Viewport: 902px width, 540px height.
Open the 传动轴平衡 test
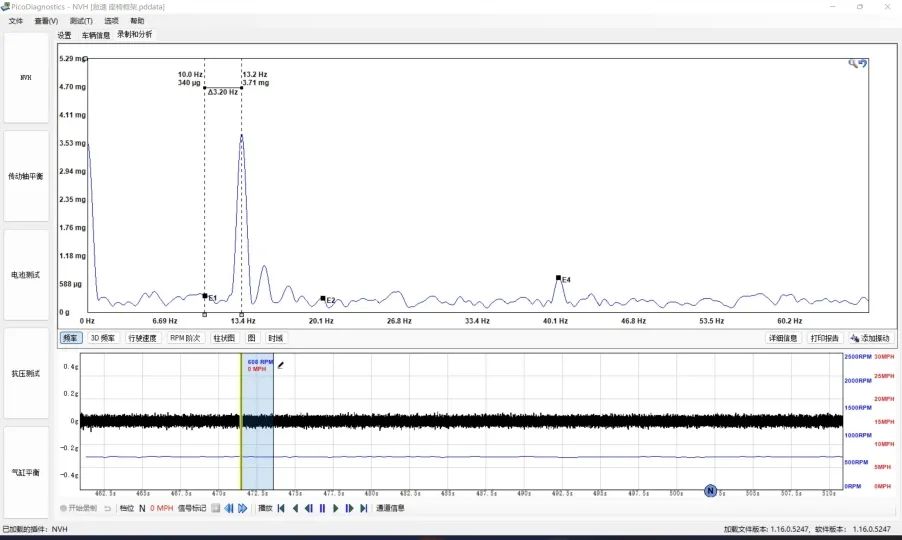26,176
